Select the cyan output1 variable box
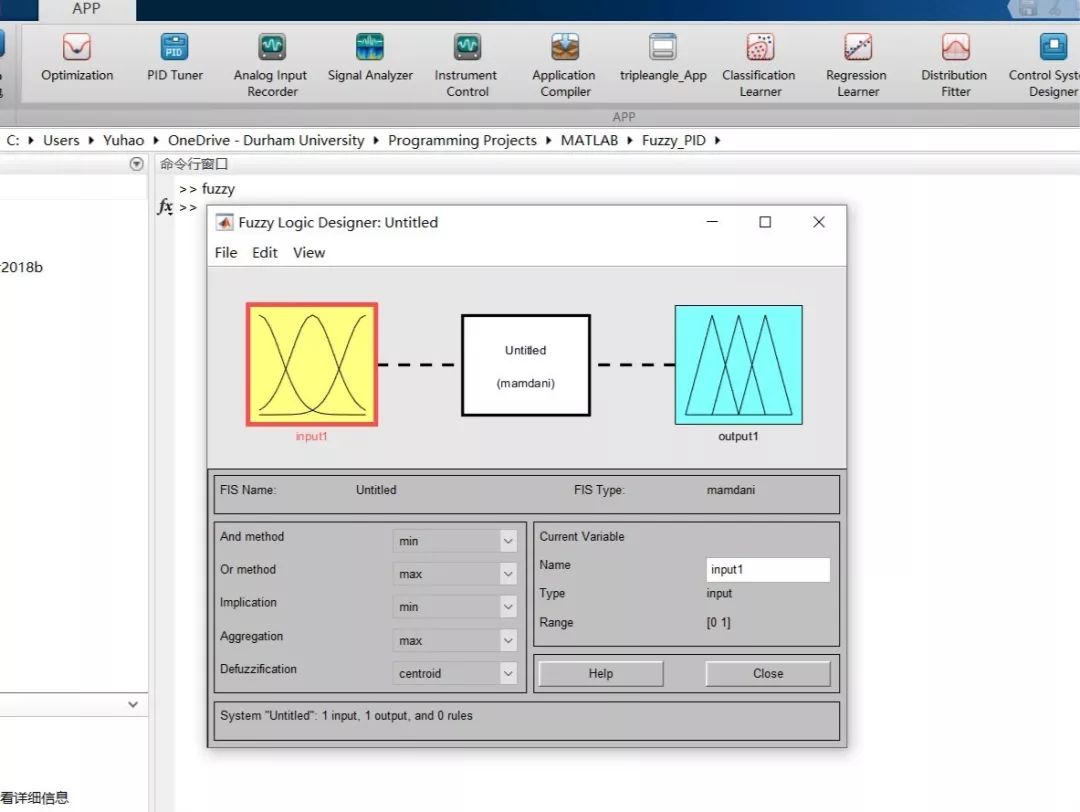 tap(738, 364)
